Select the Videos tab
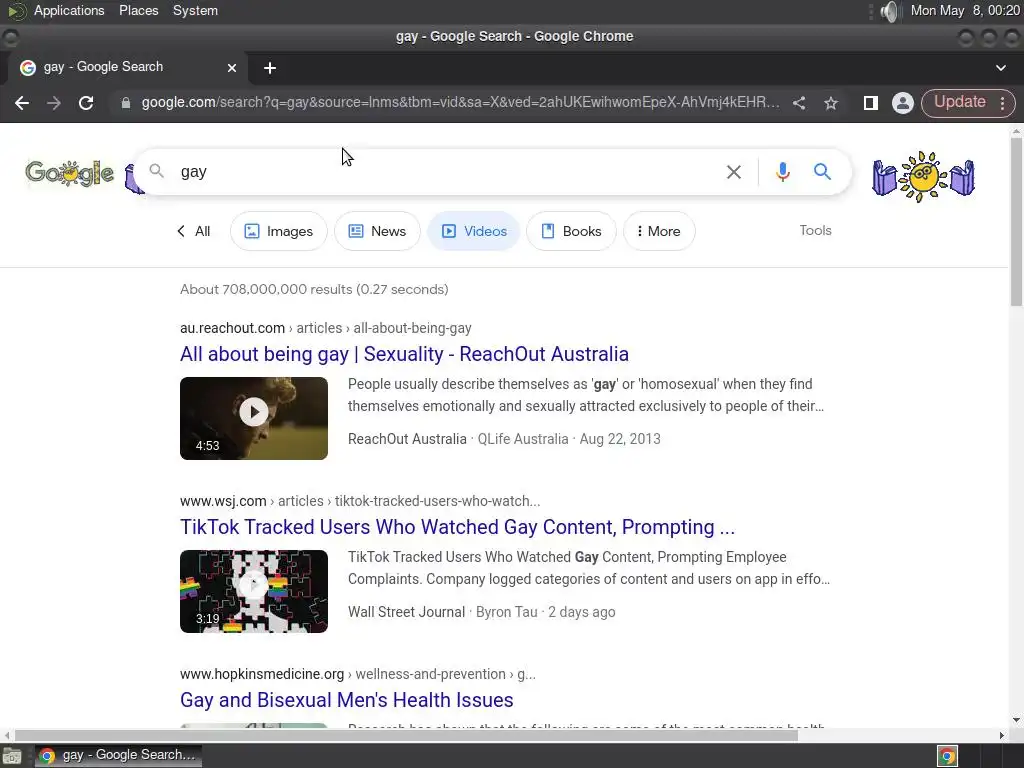1024x768 pixels. (x=473, y=231)
